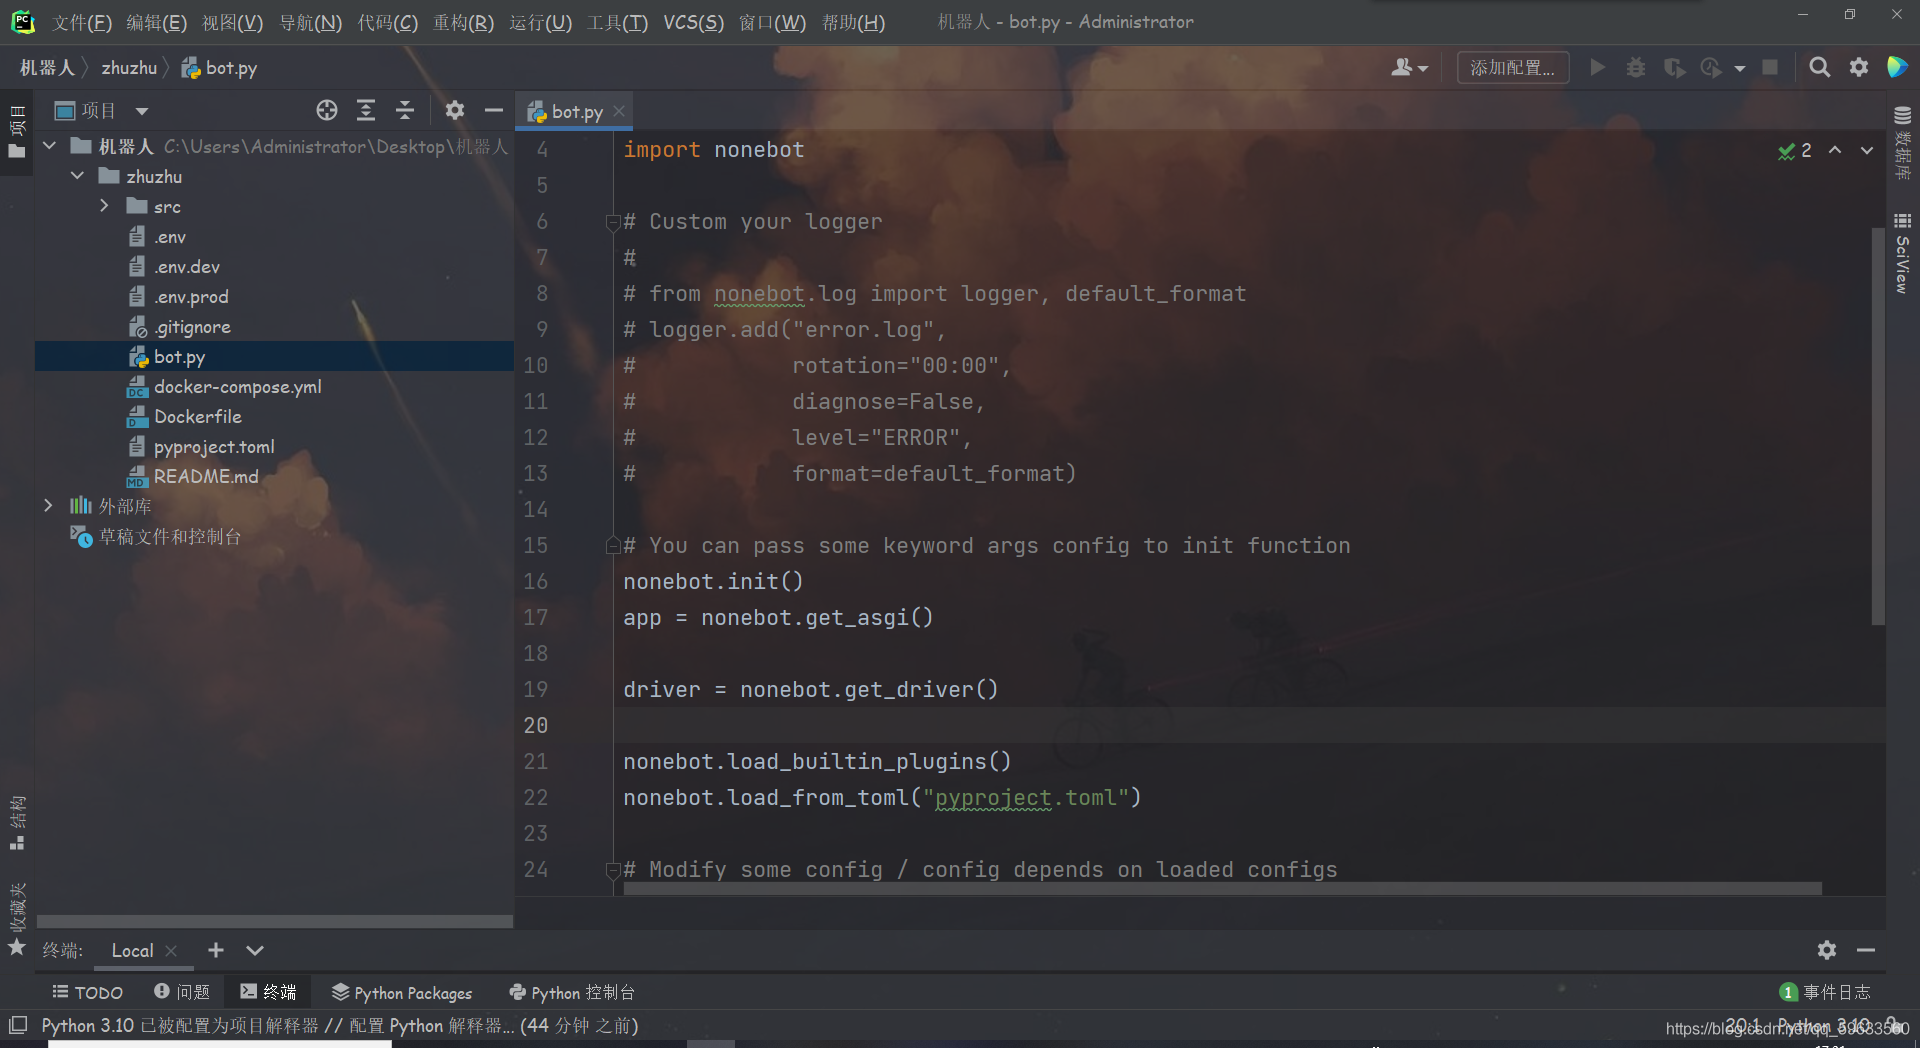The height and width of the screenshot is (1048, 1920).
Task: Open the VCS(S) menu
Action: [x=694, y=22]
